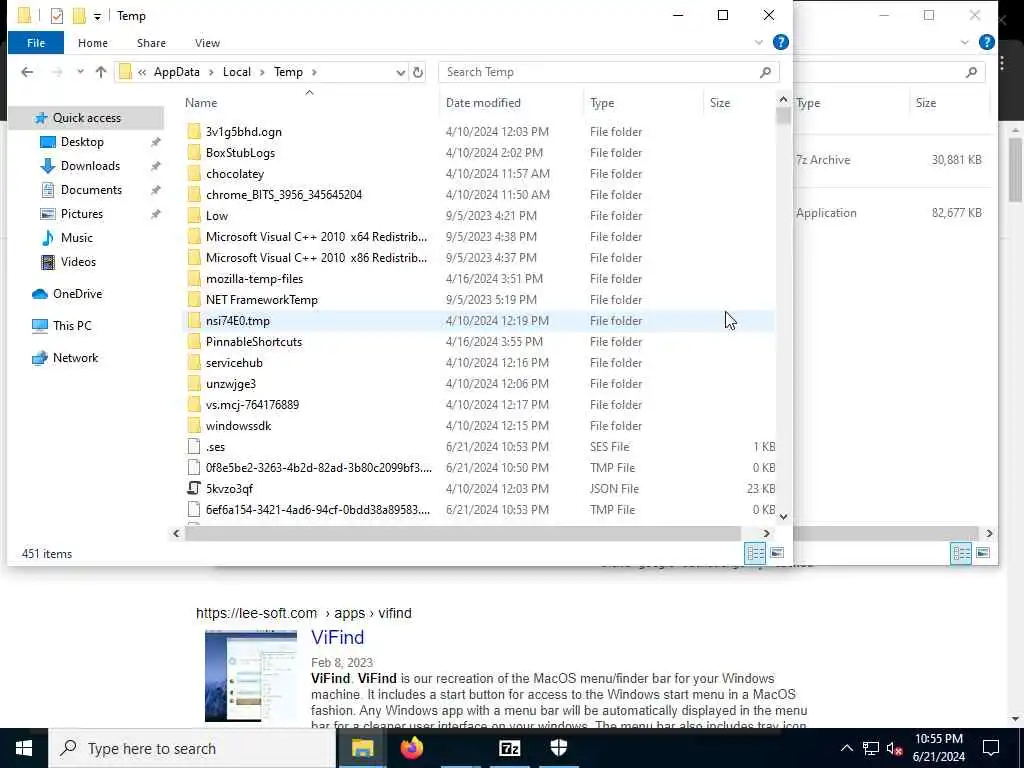The height and width of the screenshot is (768, 1024).
Task: Click Local in the address path
Action: [x=236, y=72]
